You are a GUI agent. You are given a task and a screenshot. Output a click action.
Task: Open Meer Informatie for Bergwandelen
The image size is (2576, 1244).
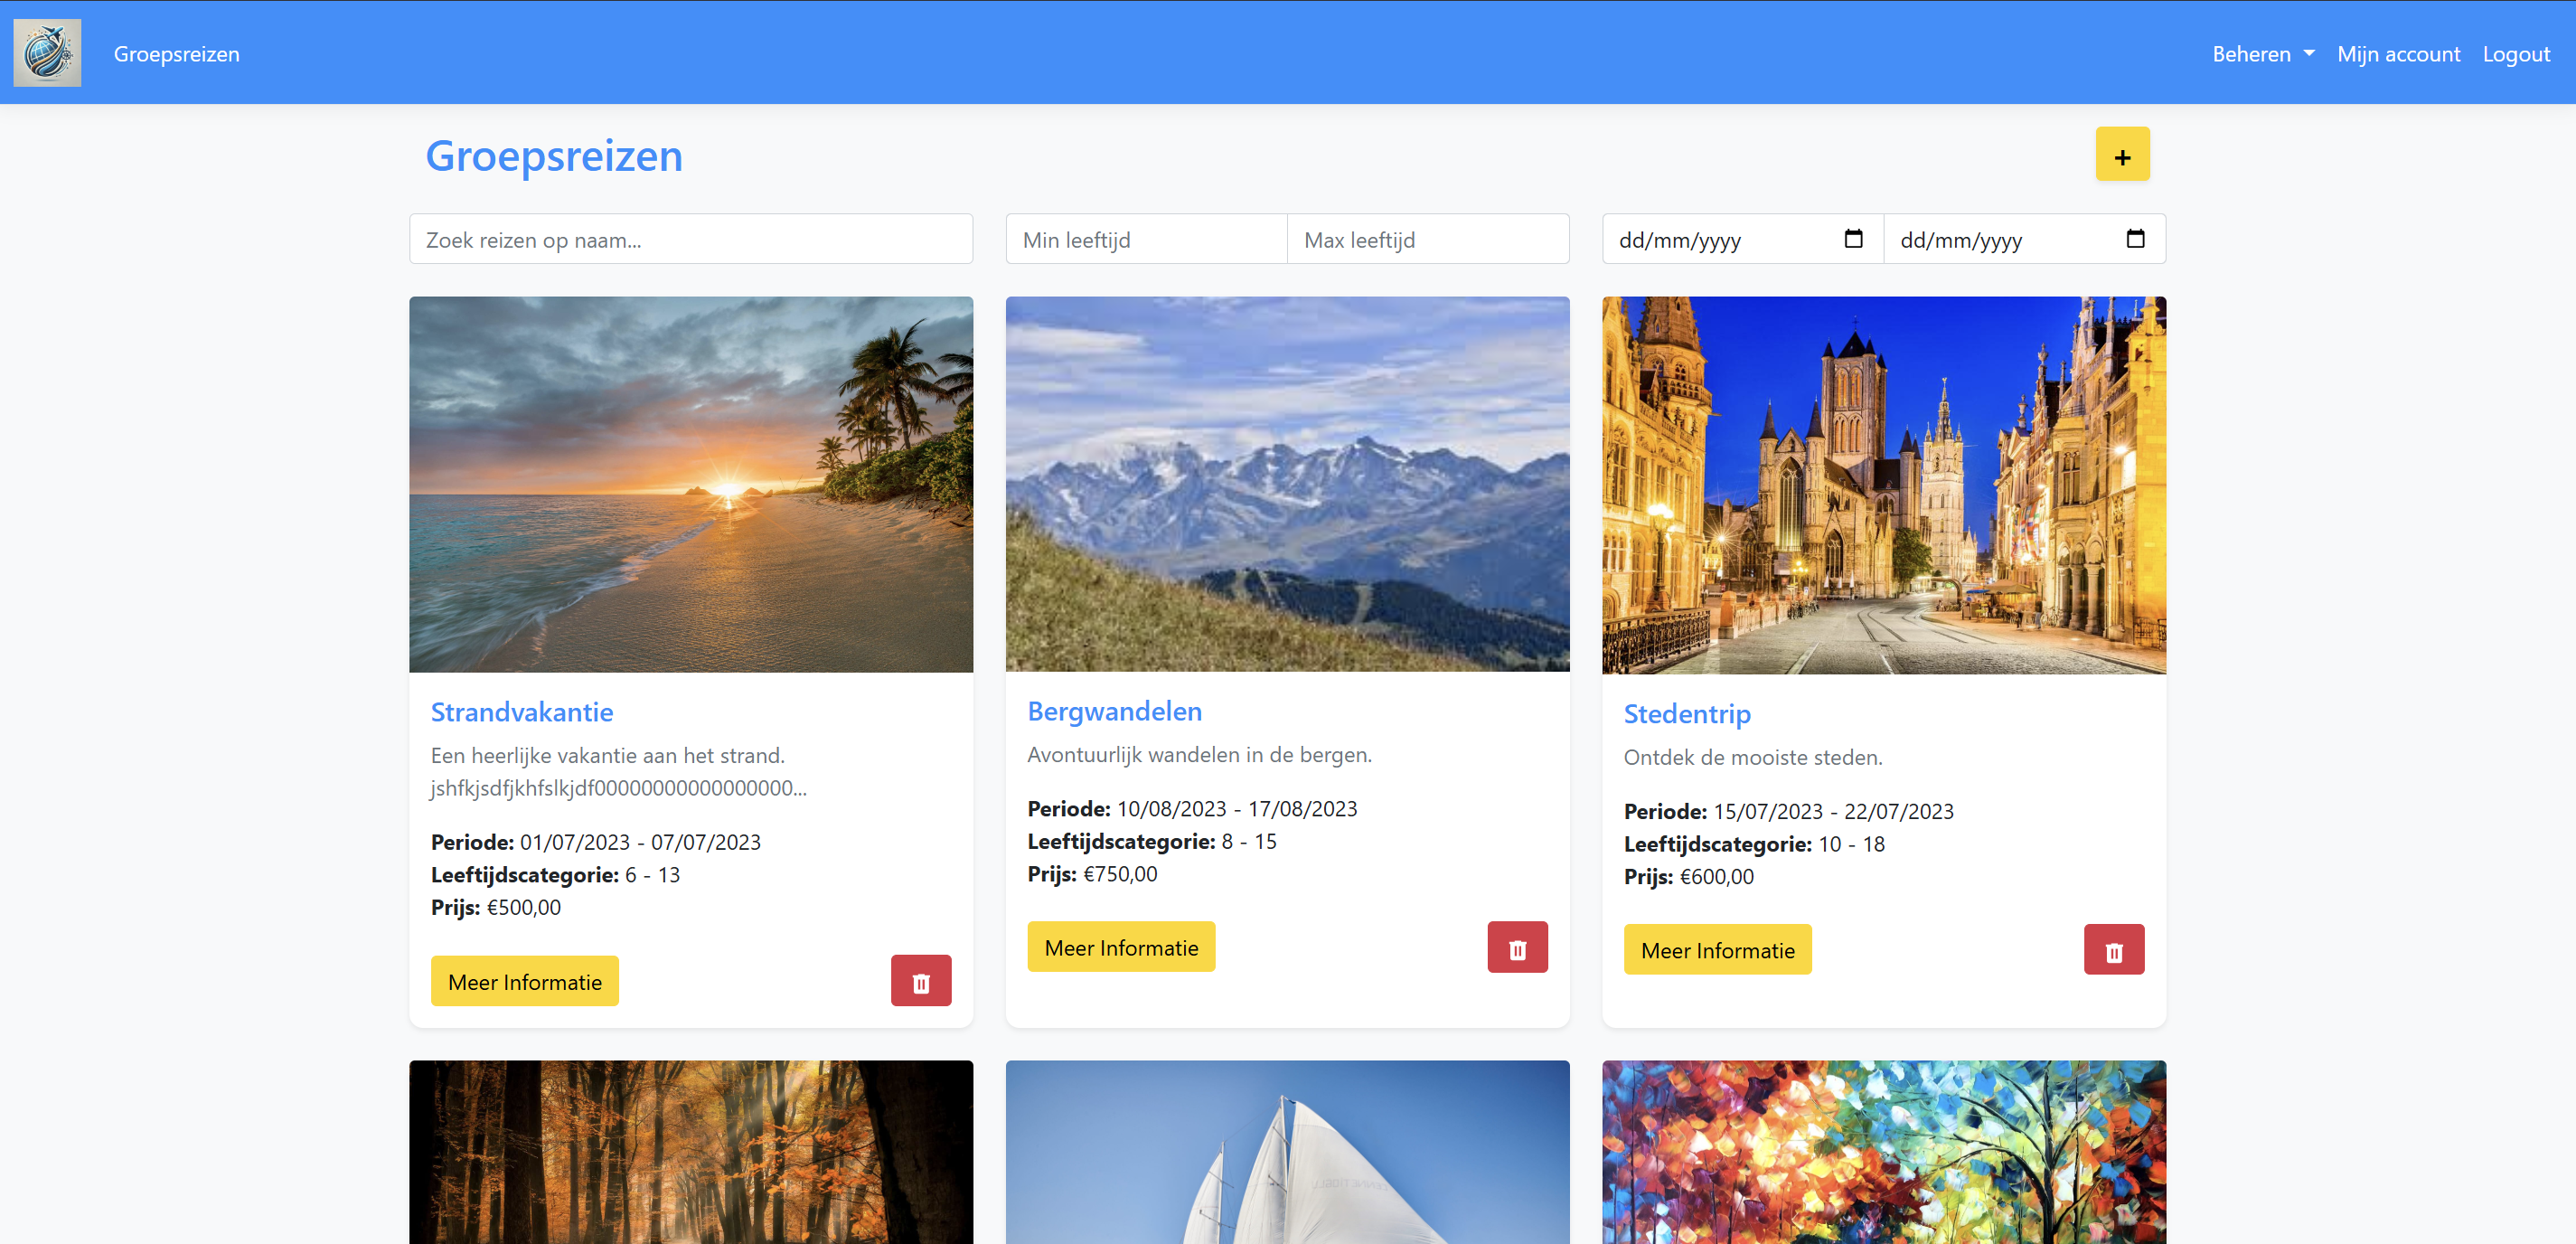tap(1121, 947)
